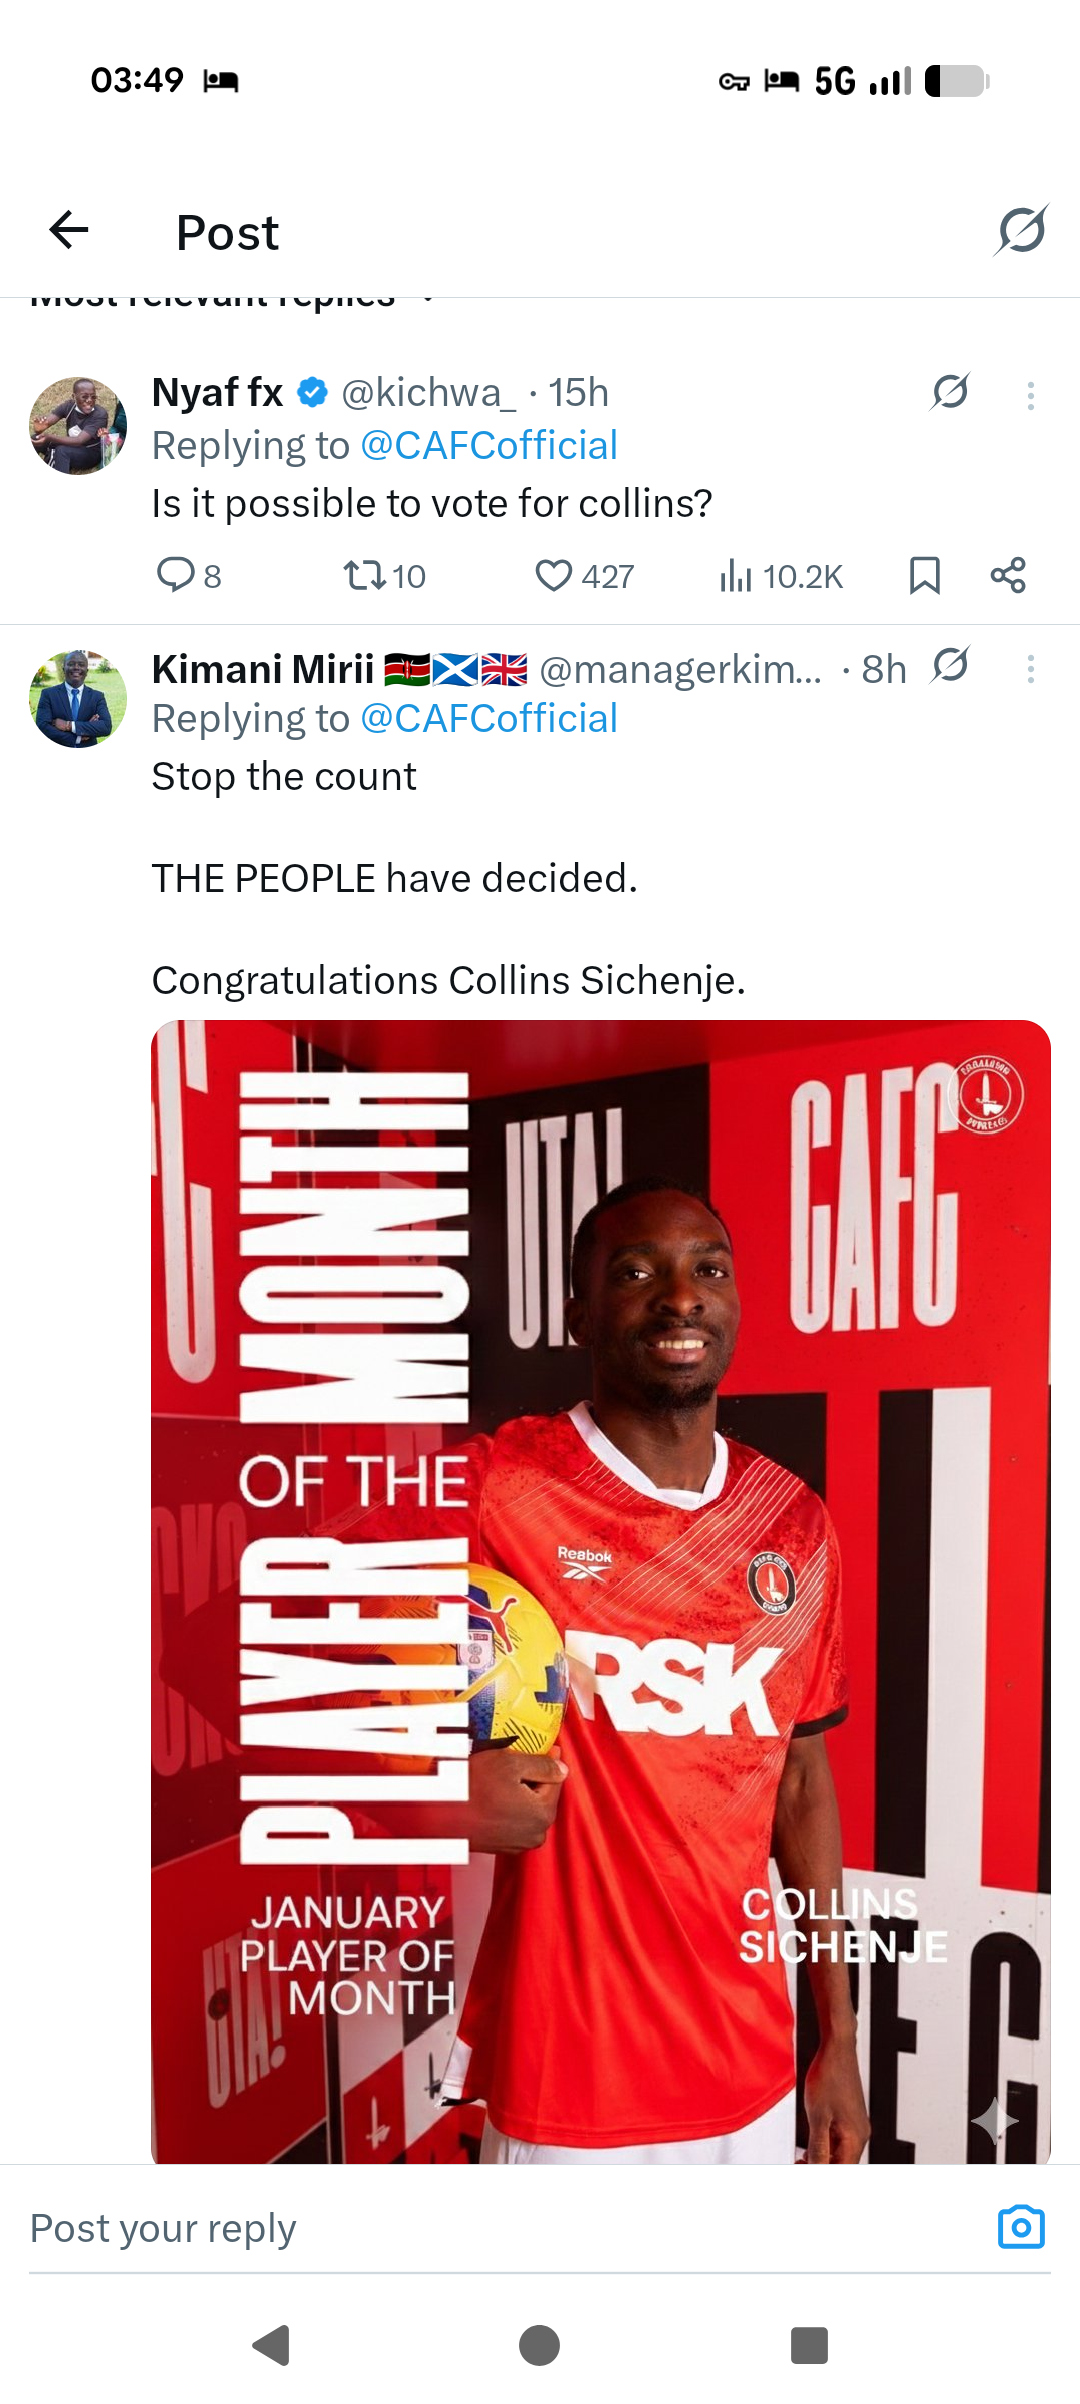This screenshot has width=1080, height=2404.
Task: Open @CAFCofficial link in Nyaf fx's reply
Action: (488, 446)
